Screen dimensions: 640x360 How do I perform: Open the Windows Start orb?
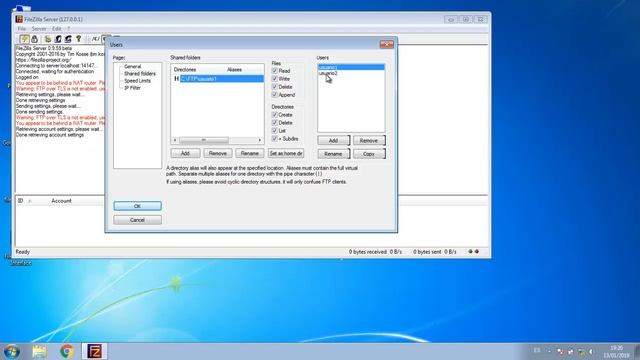click(x=11, y=351)
